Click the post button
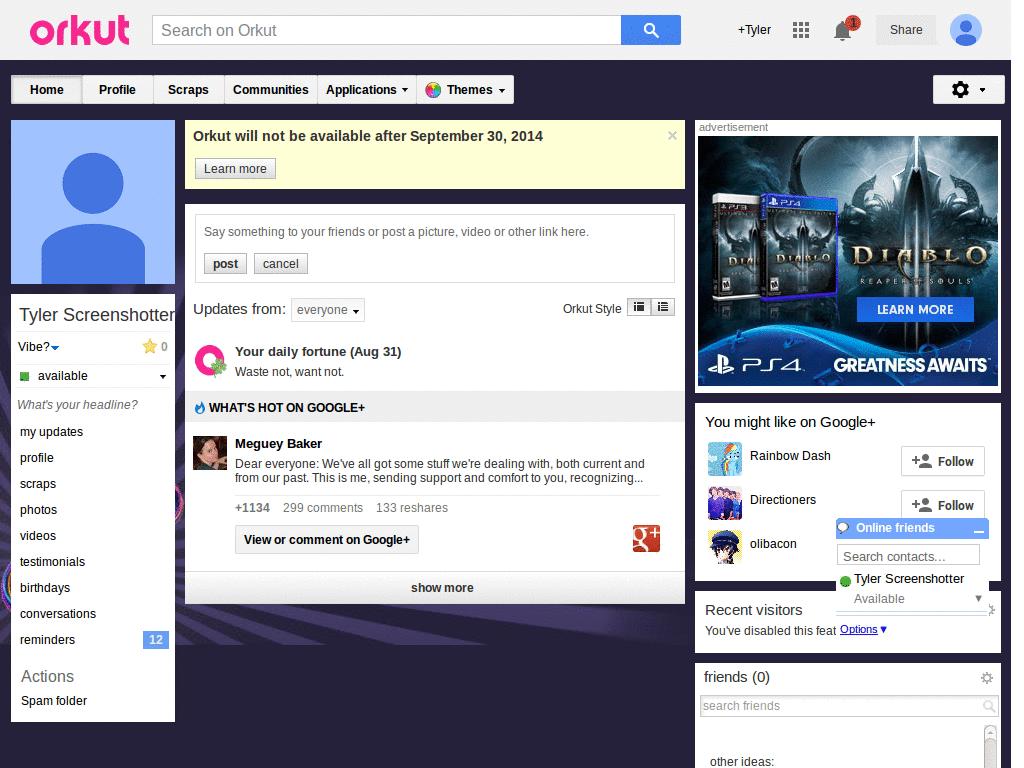This screenshot has width=1024, height=768. (x=225, y=264)
